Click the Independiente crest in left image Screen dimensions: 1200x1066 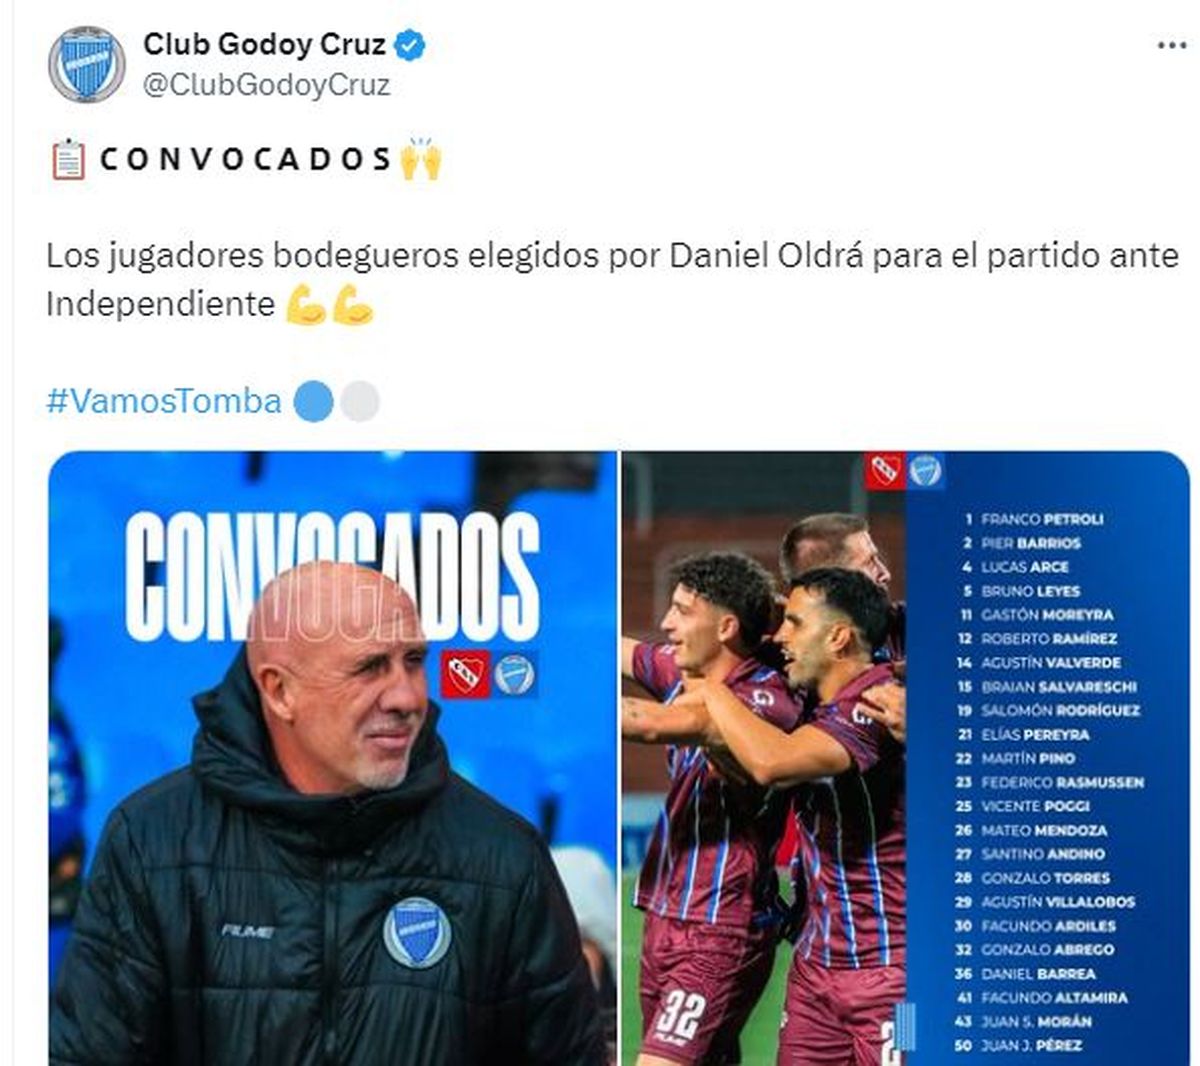click(466, 676)
